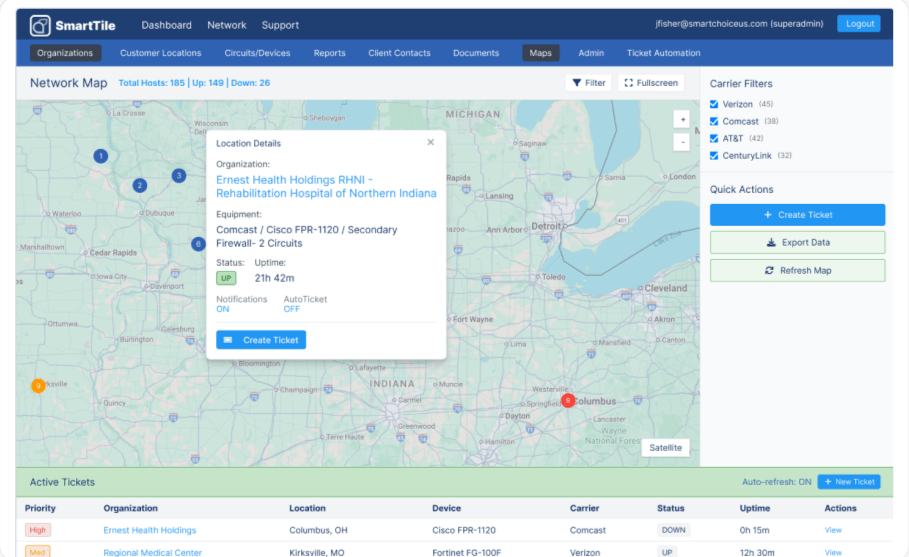Switch to Admin tab
Screen dimensions: 909x557
point(591,53)
